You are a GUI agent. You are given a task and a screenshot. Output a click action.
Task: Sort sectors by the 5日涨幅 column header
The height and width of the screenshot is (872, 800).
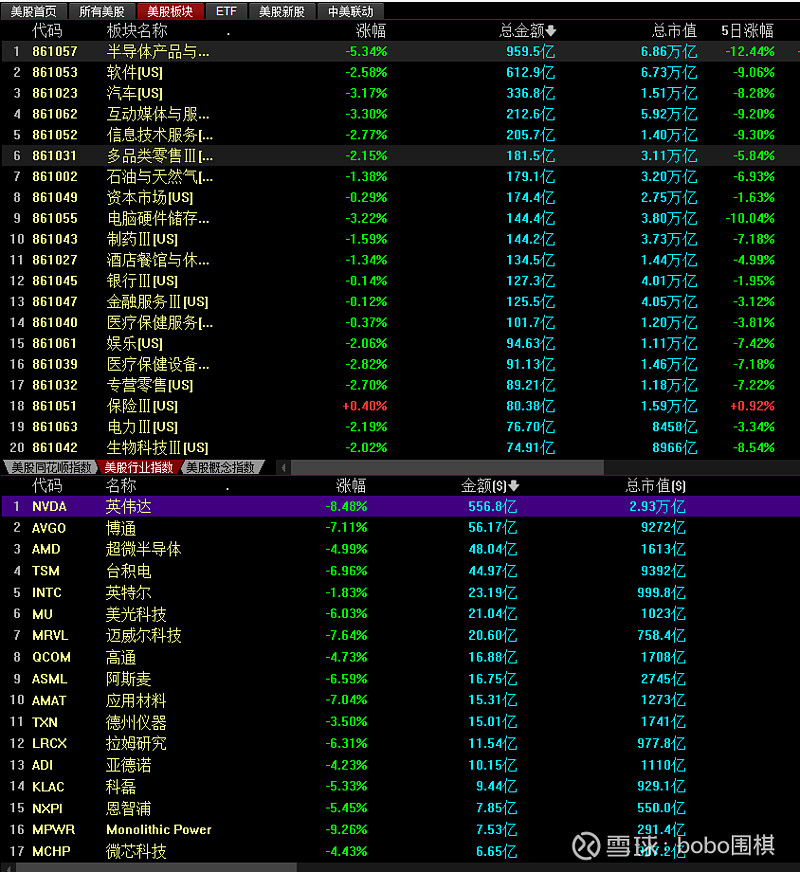tap(747, 31)
